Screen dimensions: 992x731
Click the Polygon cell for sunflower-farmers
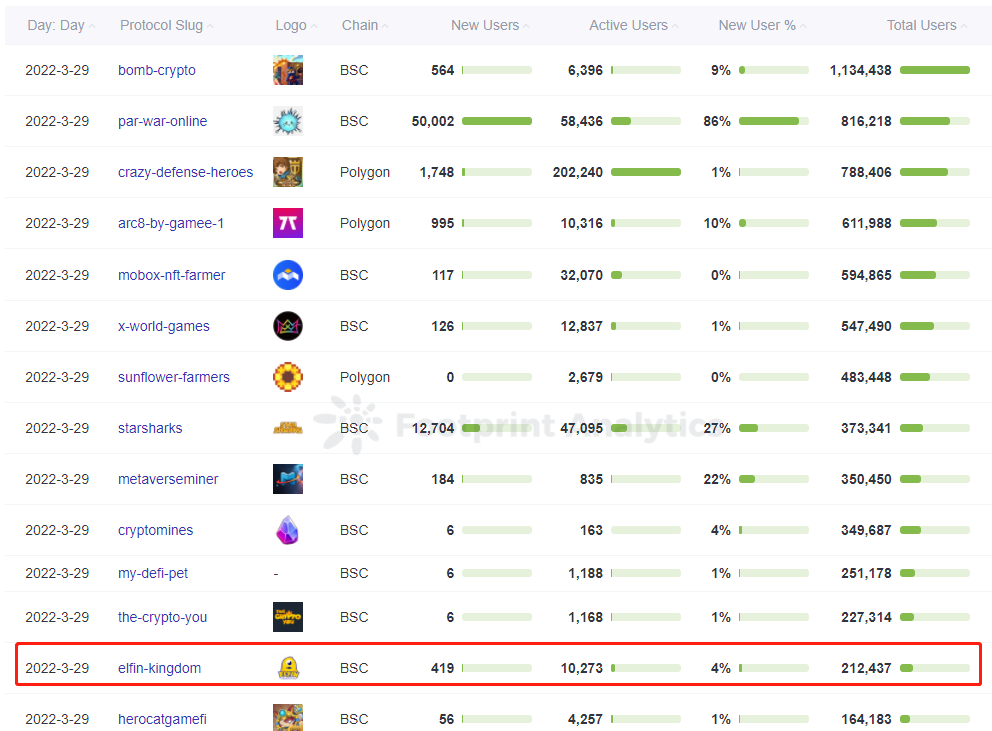[365, 377]
